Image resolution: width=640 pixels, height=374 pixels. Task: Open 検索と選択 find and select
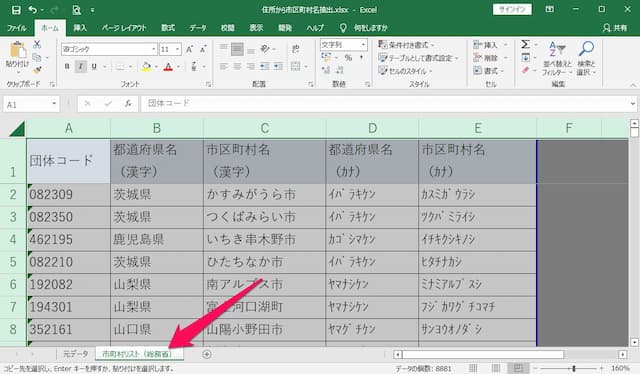587,58
